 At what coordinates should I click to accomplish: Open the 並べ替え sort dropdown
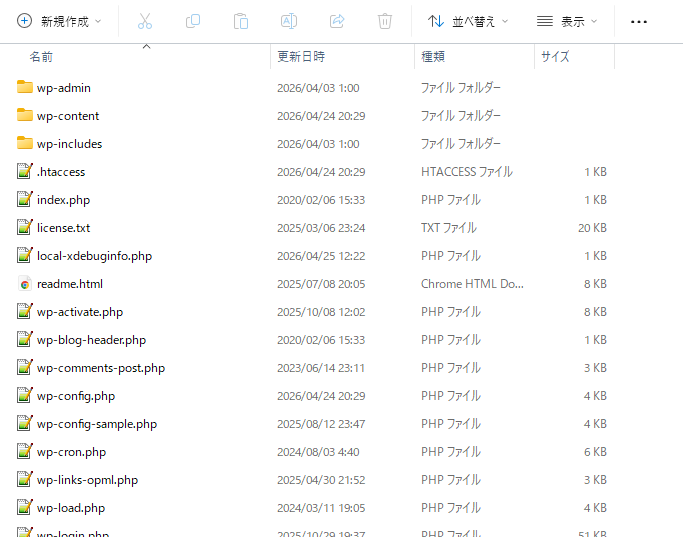pos(467,21)
